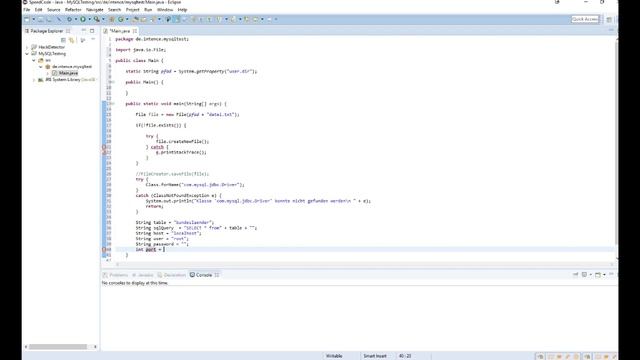The width and height of the screenshot is (640, 360).
Task: Open the perspective switcher icon beside Quick Access
Action: click(609, 20)
